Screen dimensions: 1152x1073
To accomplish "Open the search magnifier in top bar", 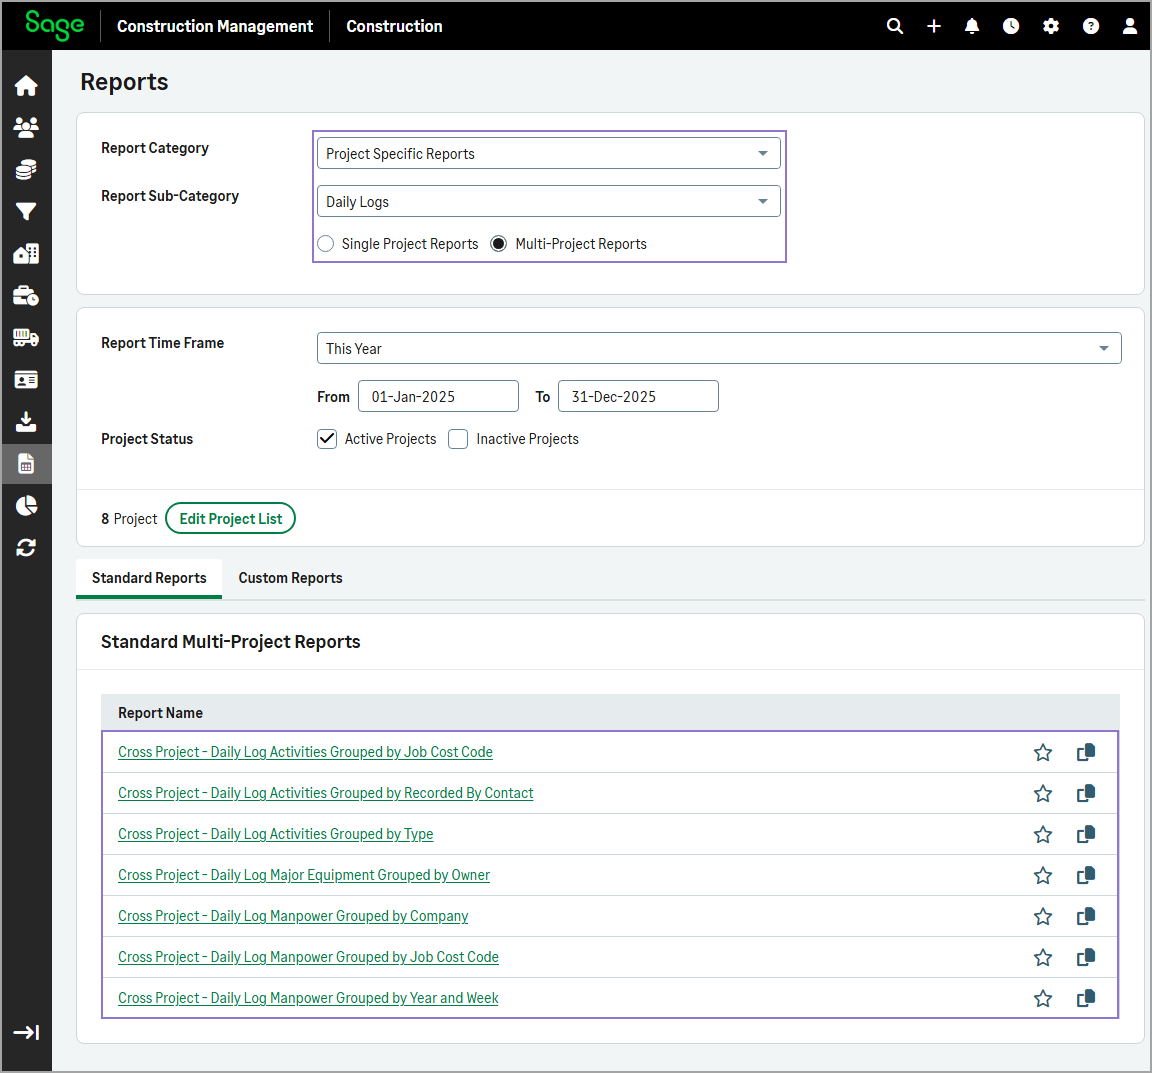I will 895,26.
